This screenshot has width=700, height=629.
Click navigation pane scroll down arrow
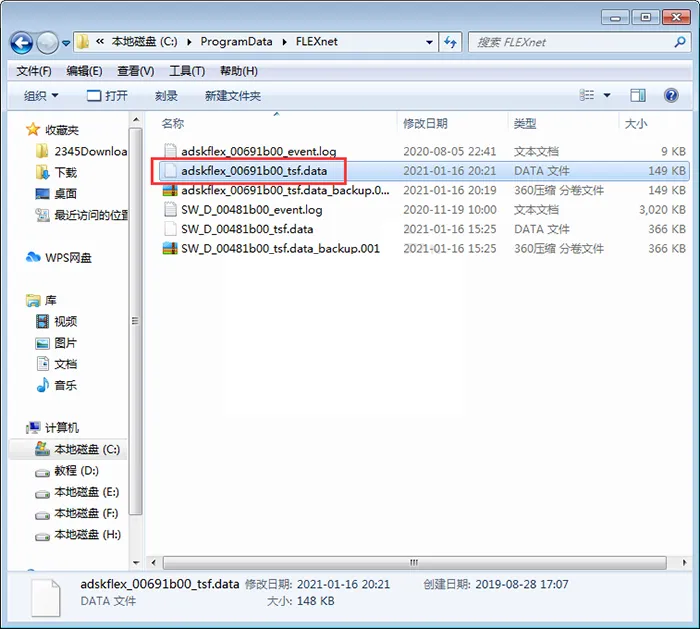(136, 563)
